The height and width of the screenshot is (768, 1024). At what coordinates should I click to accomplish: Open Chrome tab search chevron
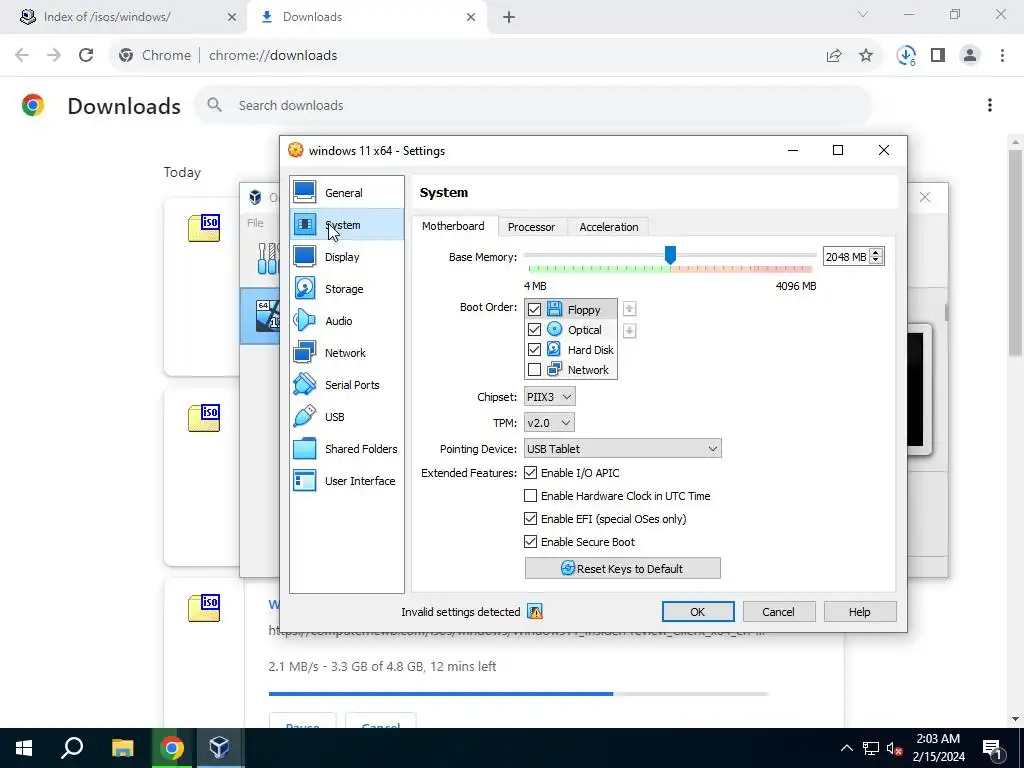(x=863, y=14)
